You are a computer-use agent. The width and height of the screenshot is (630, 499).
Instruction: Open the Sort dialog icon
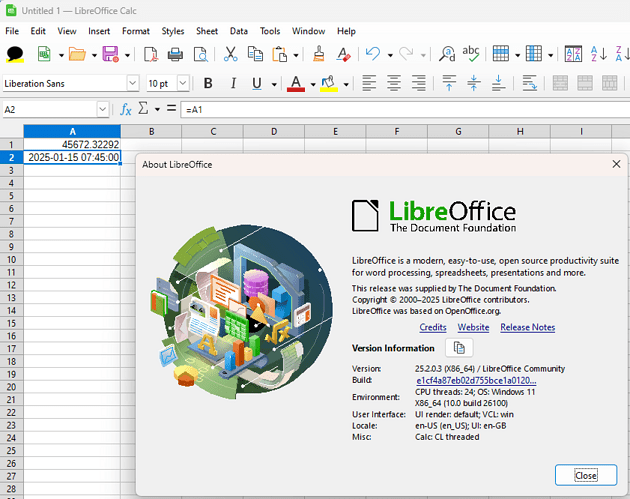[573, 54]
